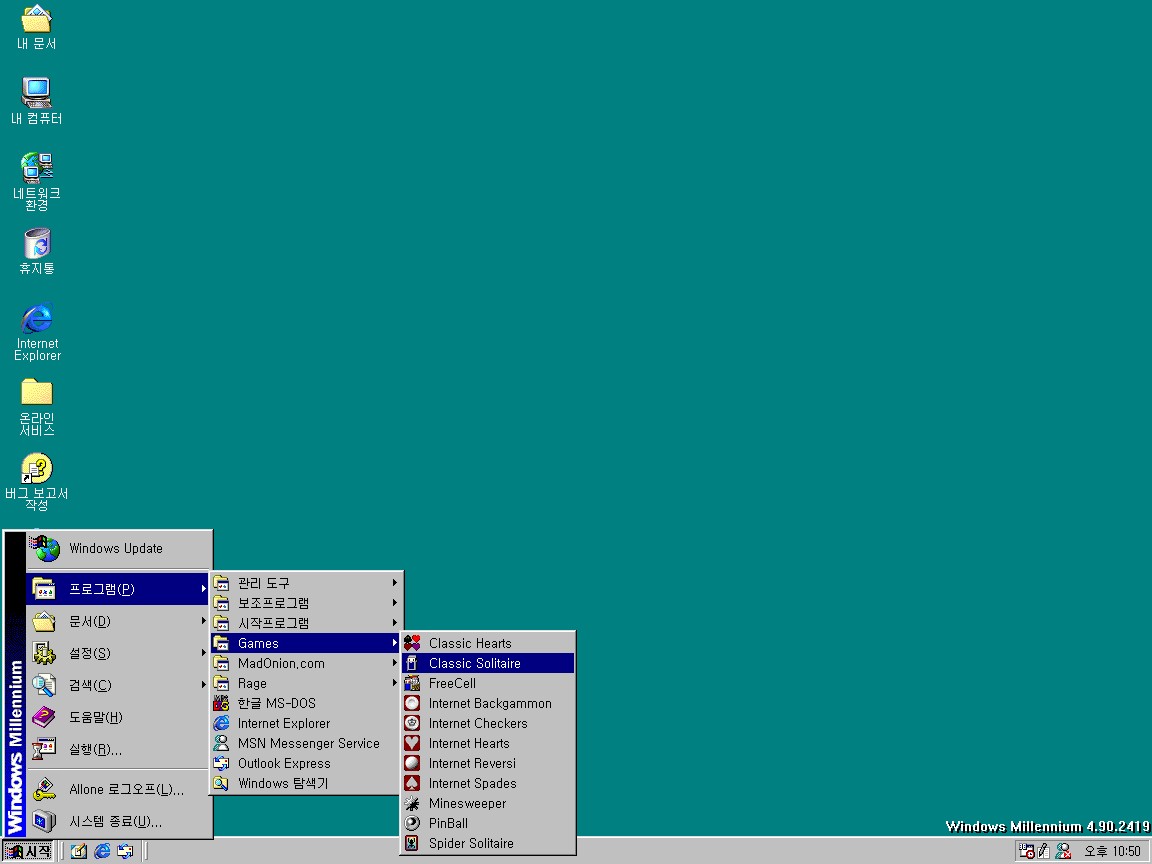Launch Outlook Express from Programs menu
1152x864 pixels.
306,763
